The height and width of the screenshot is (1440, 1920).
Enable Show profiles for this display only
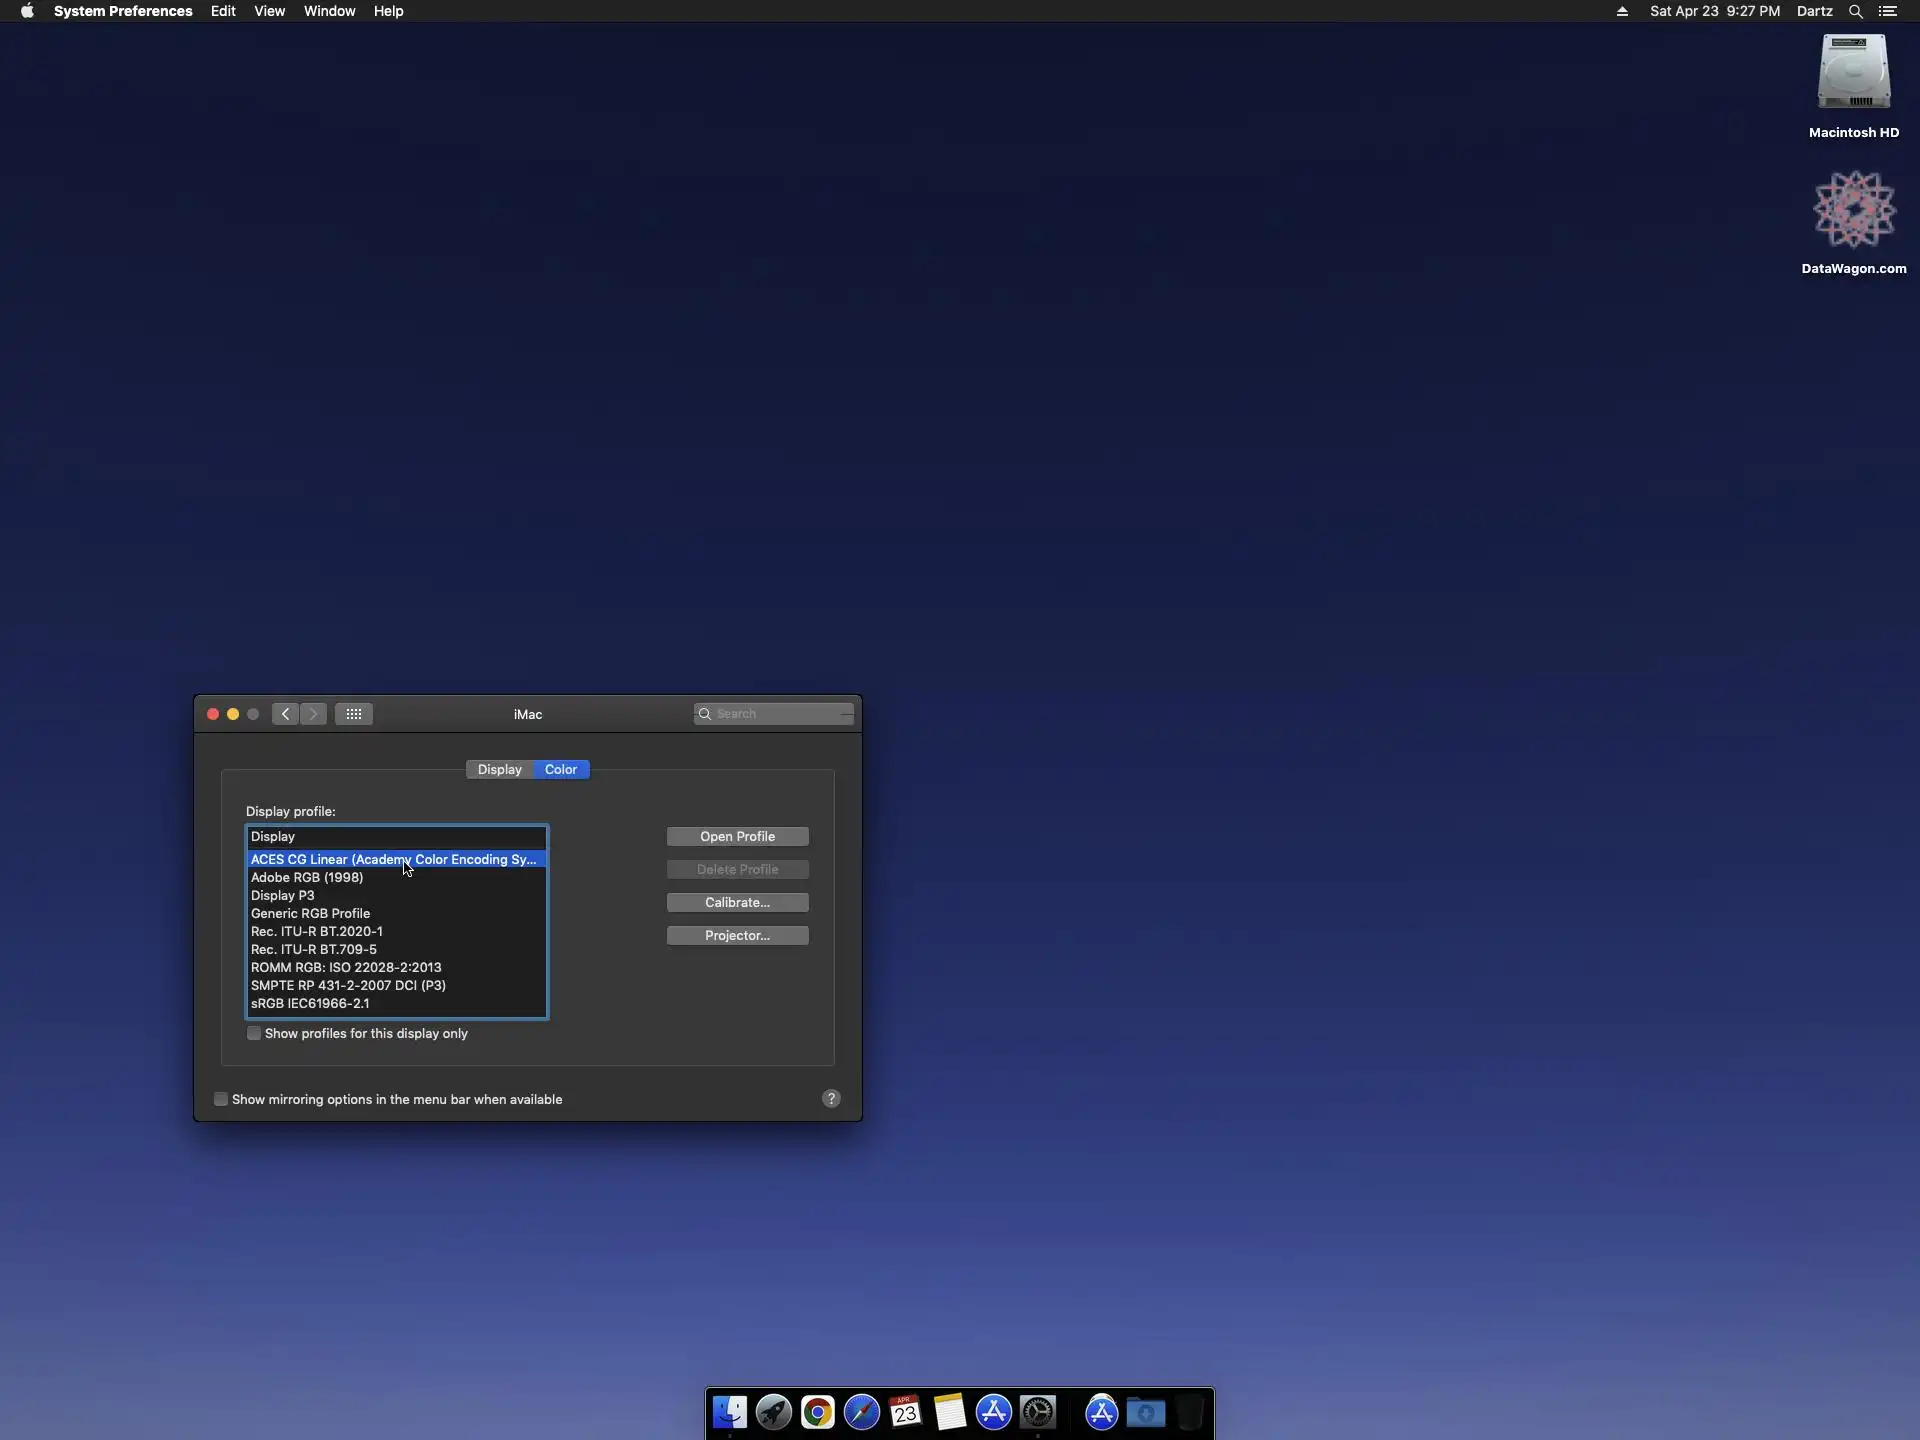[x=254, y=1034]
